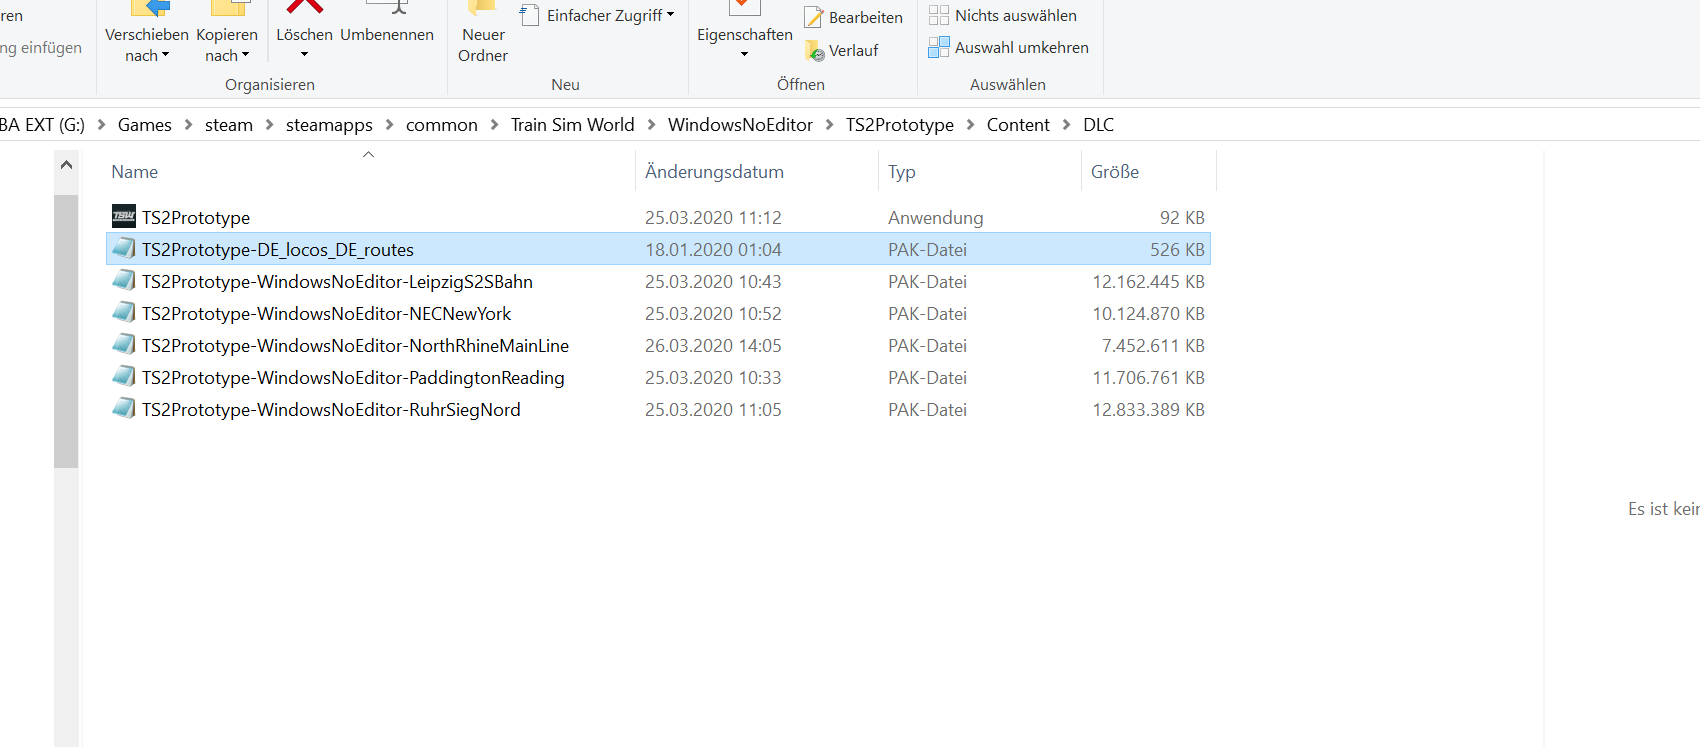Click the 11.706.761 KB size cell
The width and height of the screenshot is (1700, 747).
1148,377
